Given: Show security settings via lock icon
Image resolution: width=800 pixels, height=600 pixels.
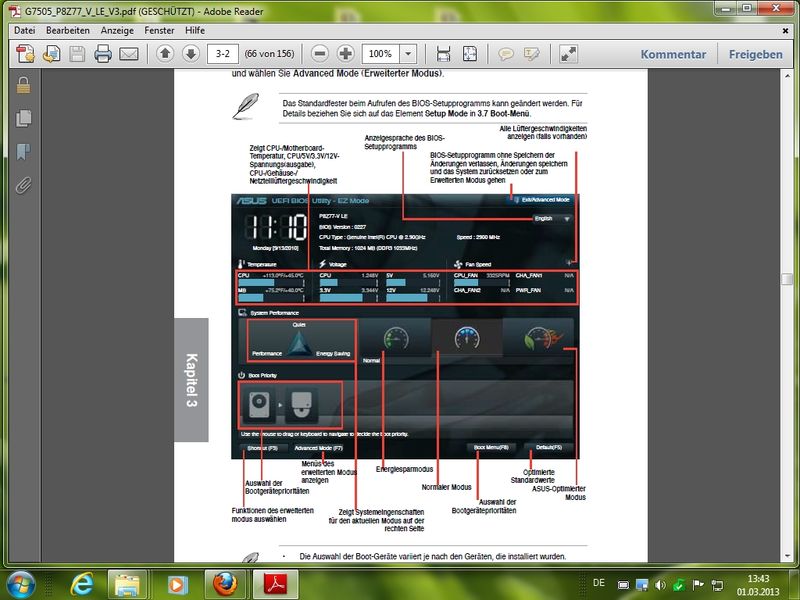Looking at the screenshot, I should [x=24, y=86].
